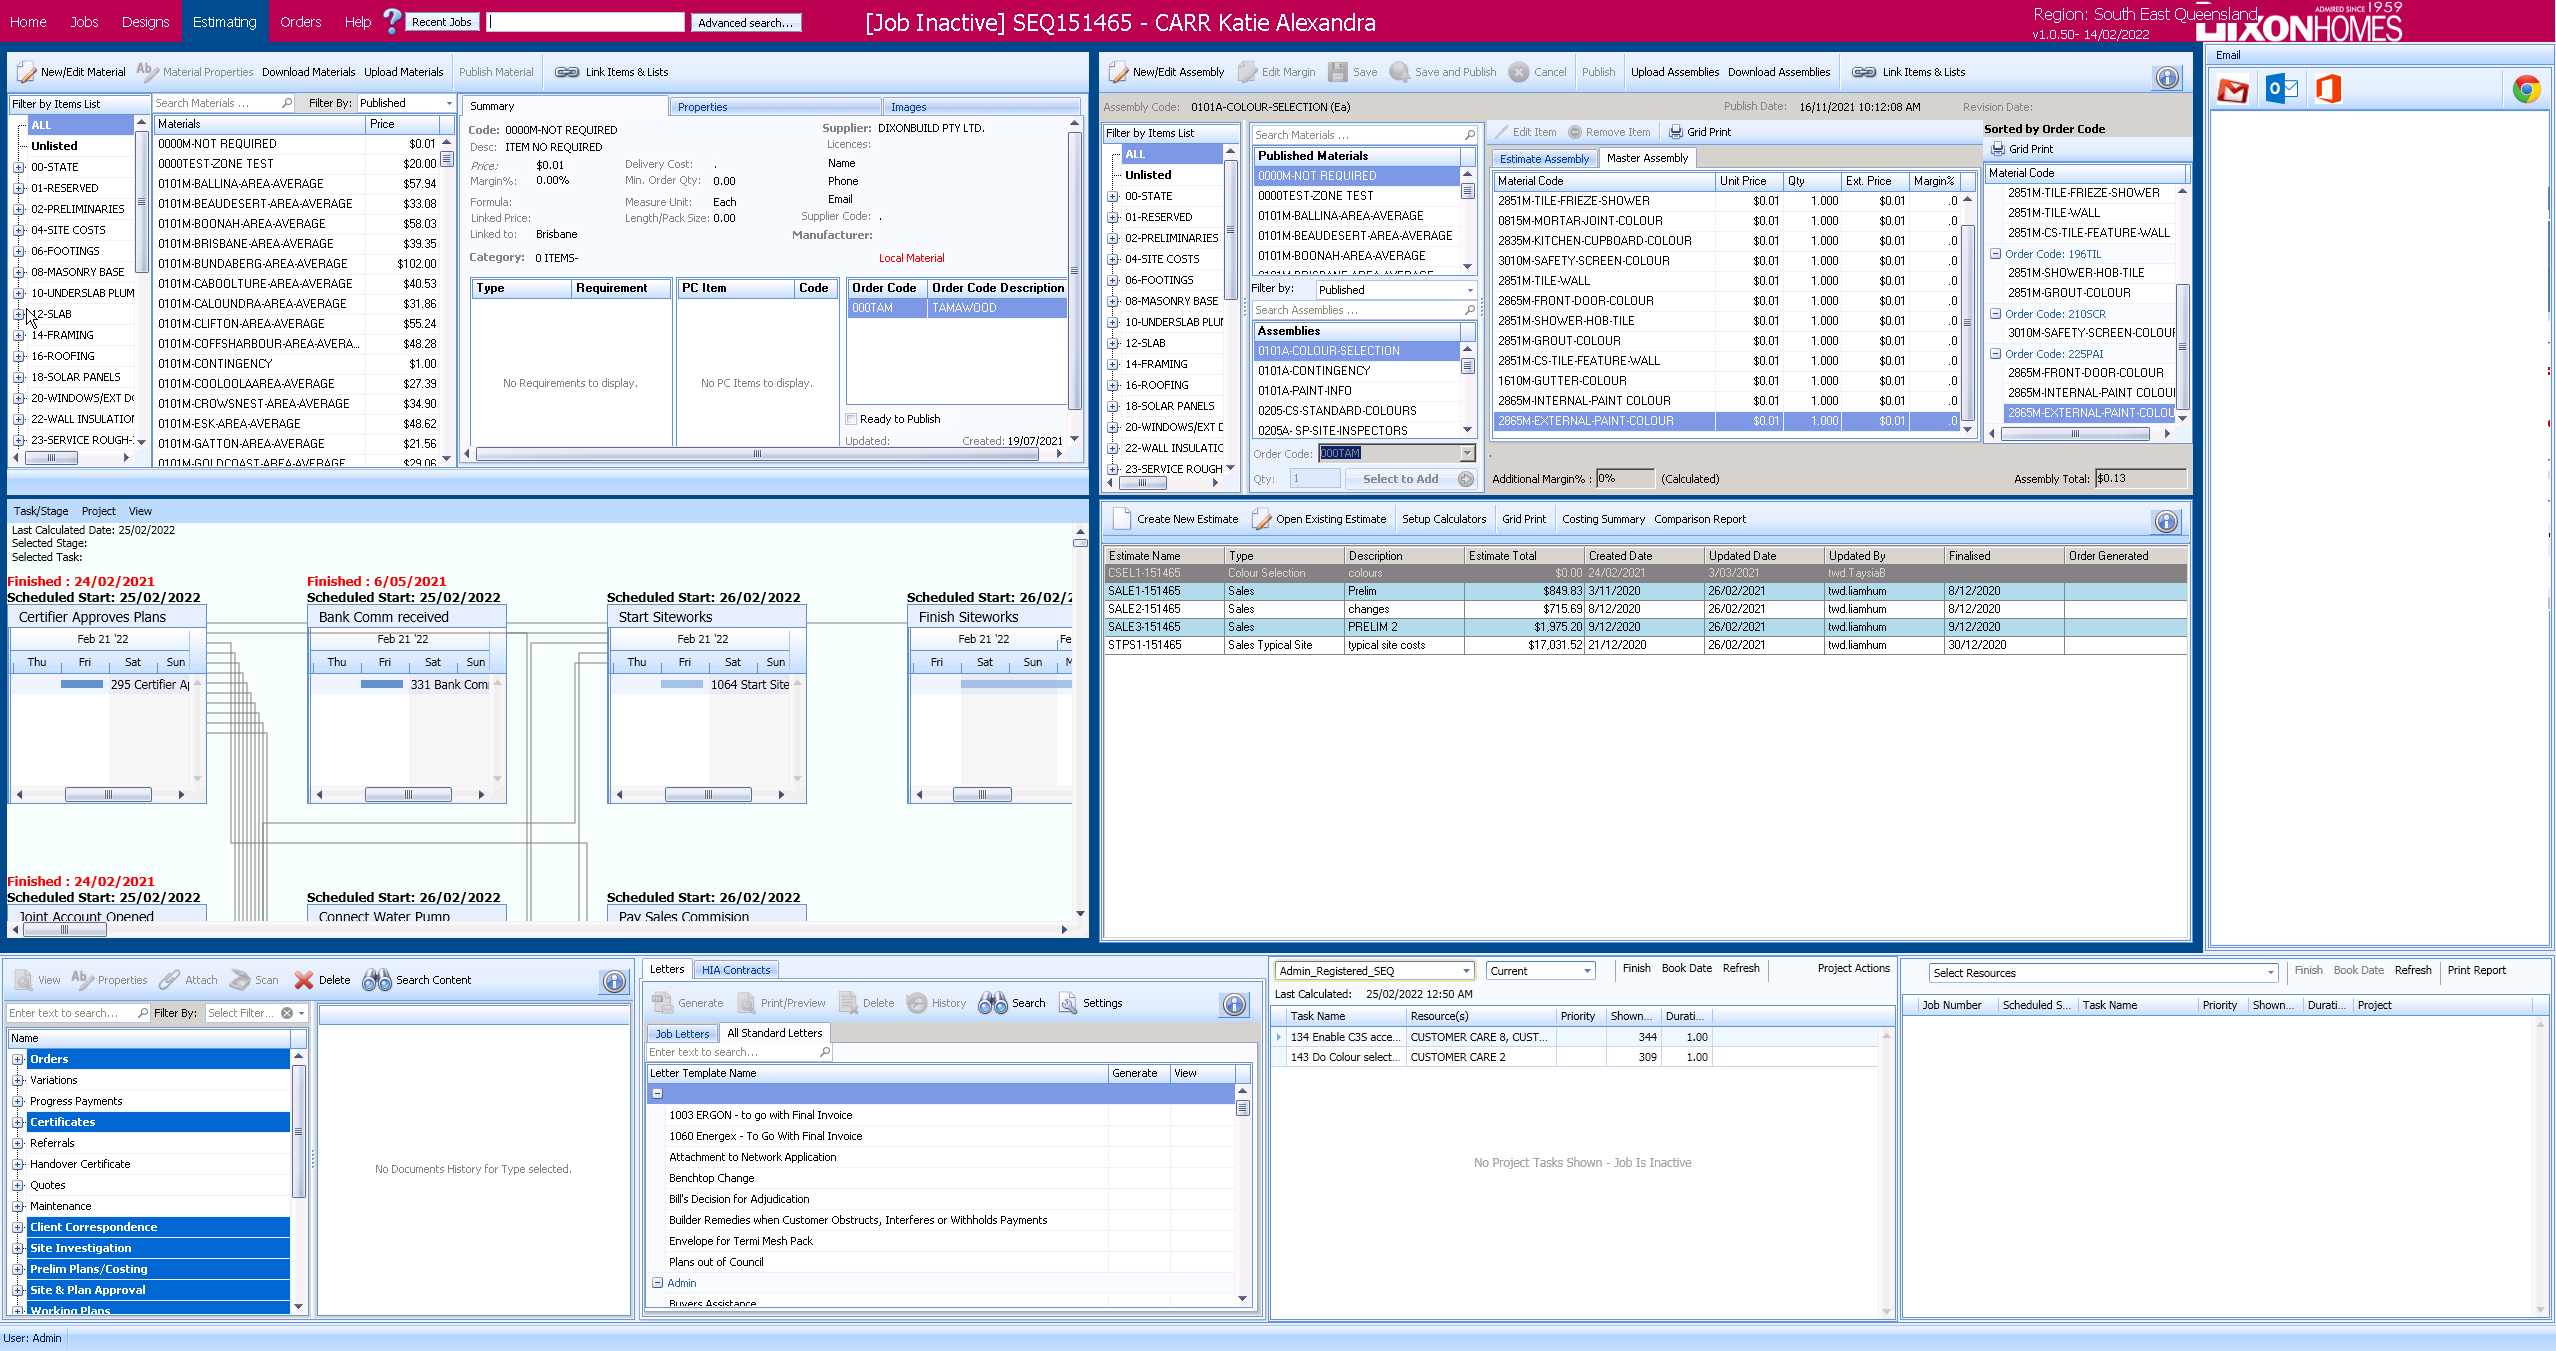This screenshot has width=2556, height=1351.
Task: Expand the 12-SLAB tree node
Action: click(19, 314)
